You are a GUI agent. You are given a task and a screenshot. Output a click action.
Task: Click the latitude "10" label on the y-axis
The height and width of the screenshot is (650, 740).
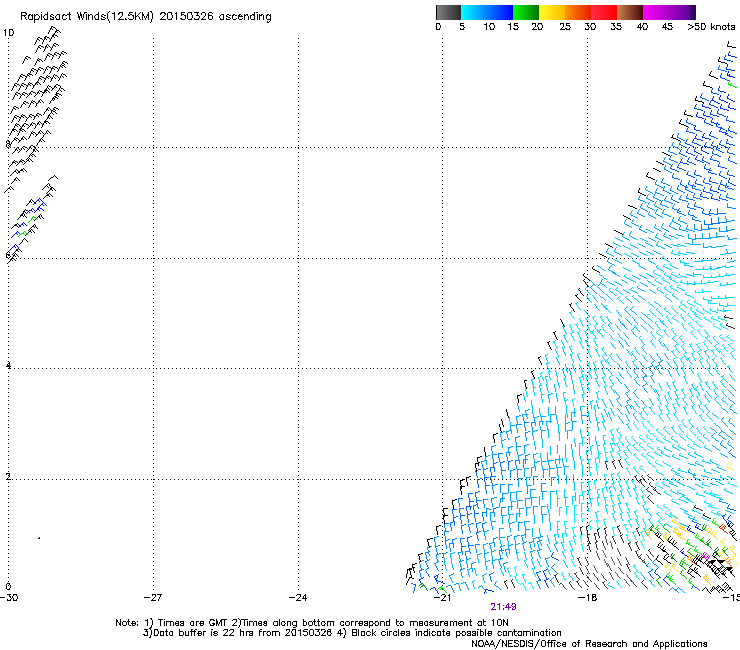click(x=8, y=33)
